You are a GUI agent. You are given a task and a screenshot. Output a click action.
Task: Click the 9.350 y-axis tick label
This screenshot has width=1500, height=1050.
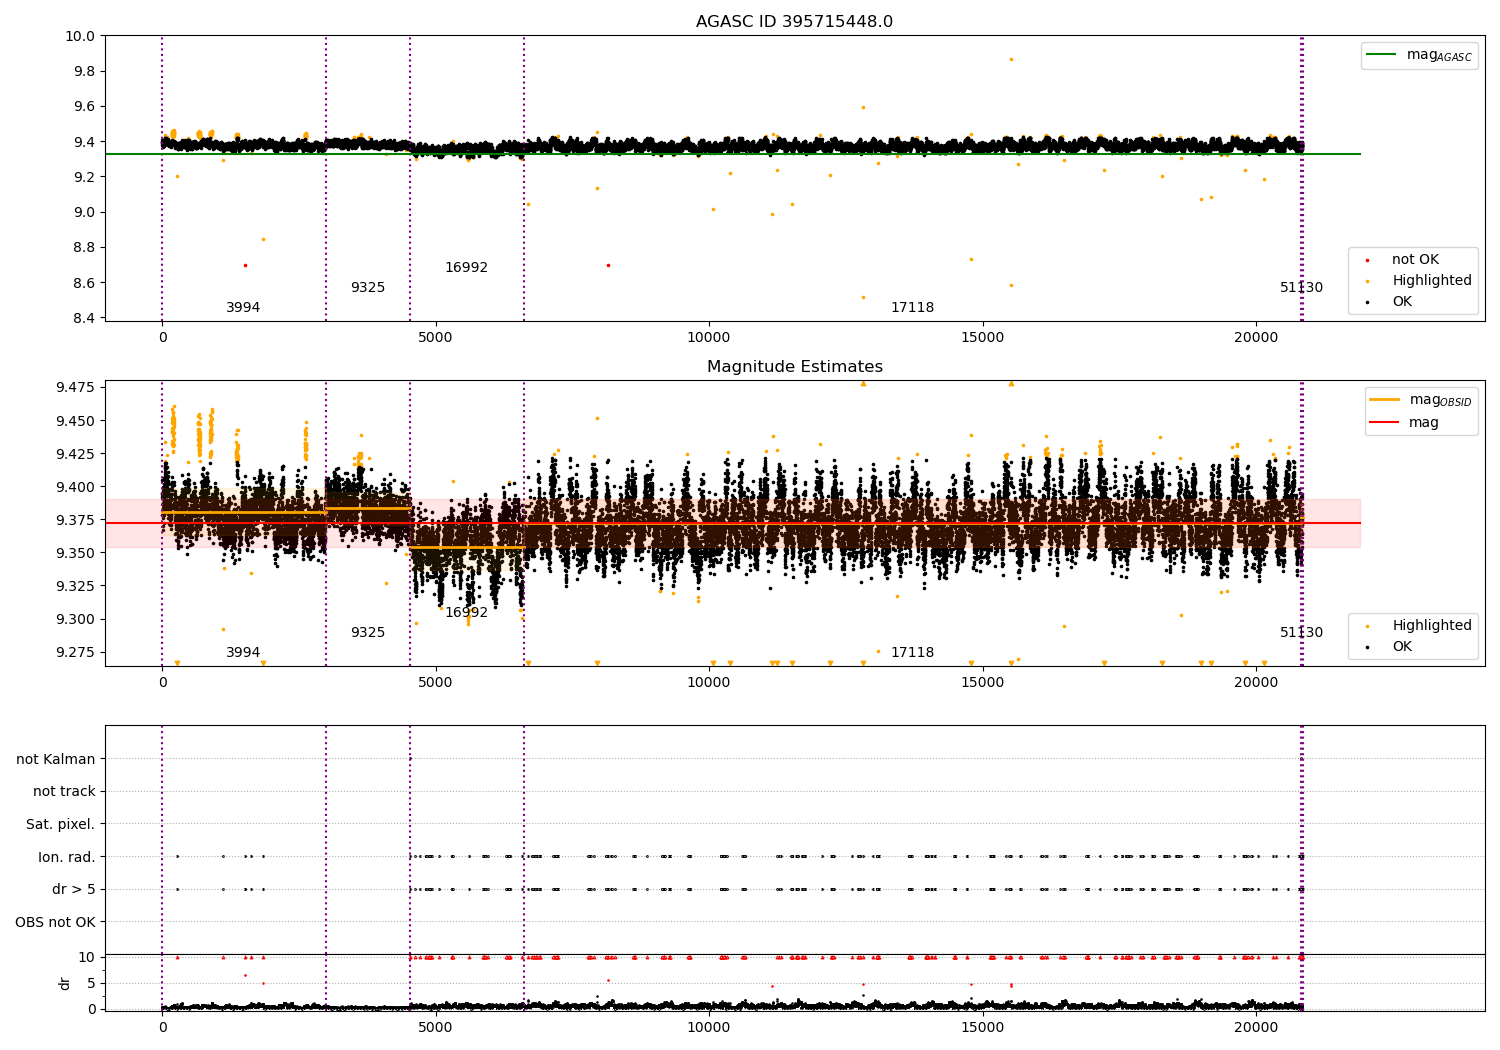pos(75,553)
